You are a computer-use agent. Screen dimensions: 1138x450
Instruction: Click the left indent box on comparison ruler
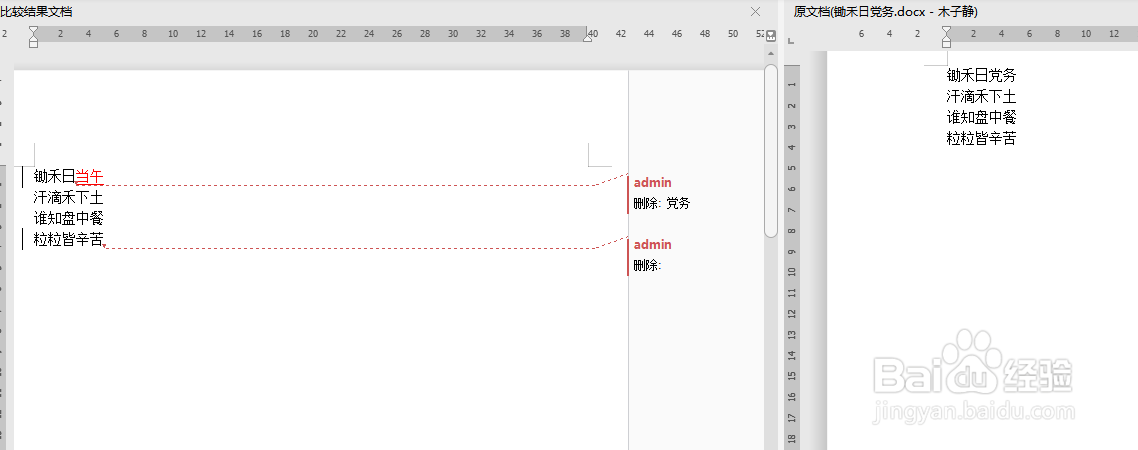point(33,44)
